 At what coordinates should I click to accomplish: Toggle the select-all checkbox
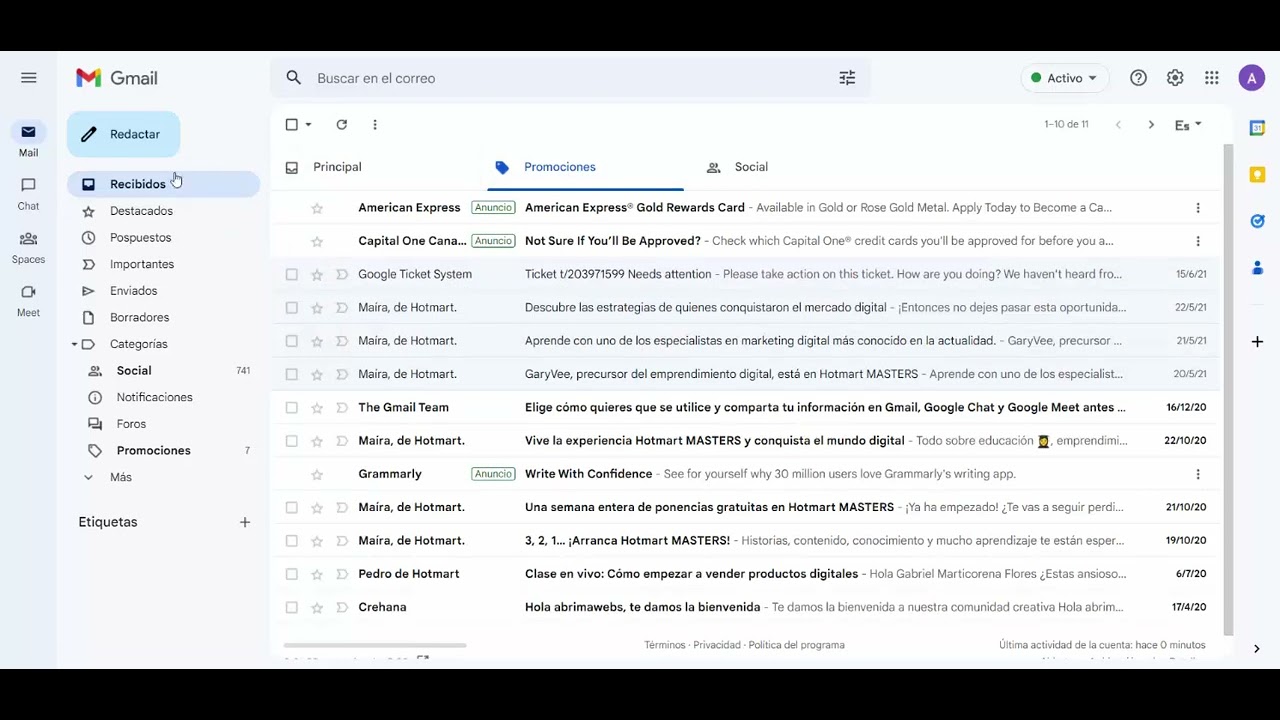click(292, 125)
